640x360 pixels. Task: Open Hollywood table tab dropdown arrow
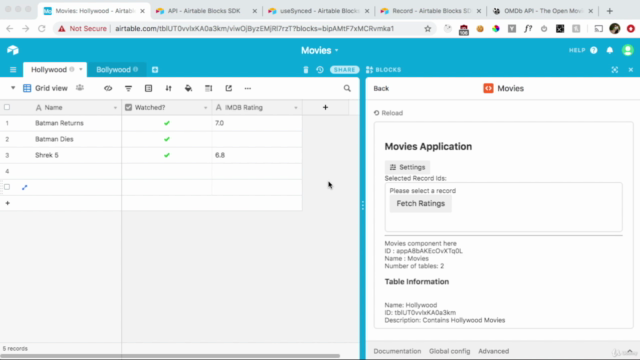80,69
